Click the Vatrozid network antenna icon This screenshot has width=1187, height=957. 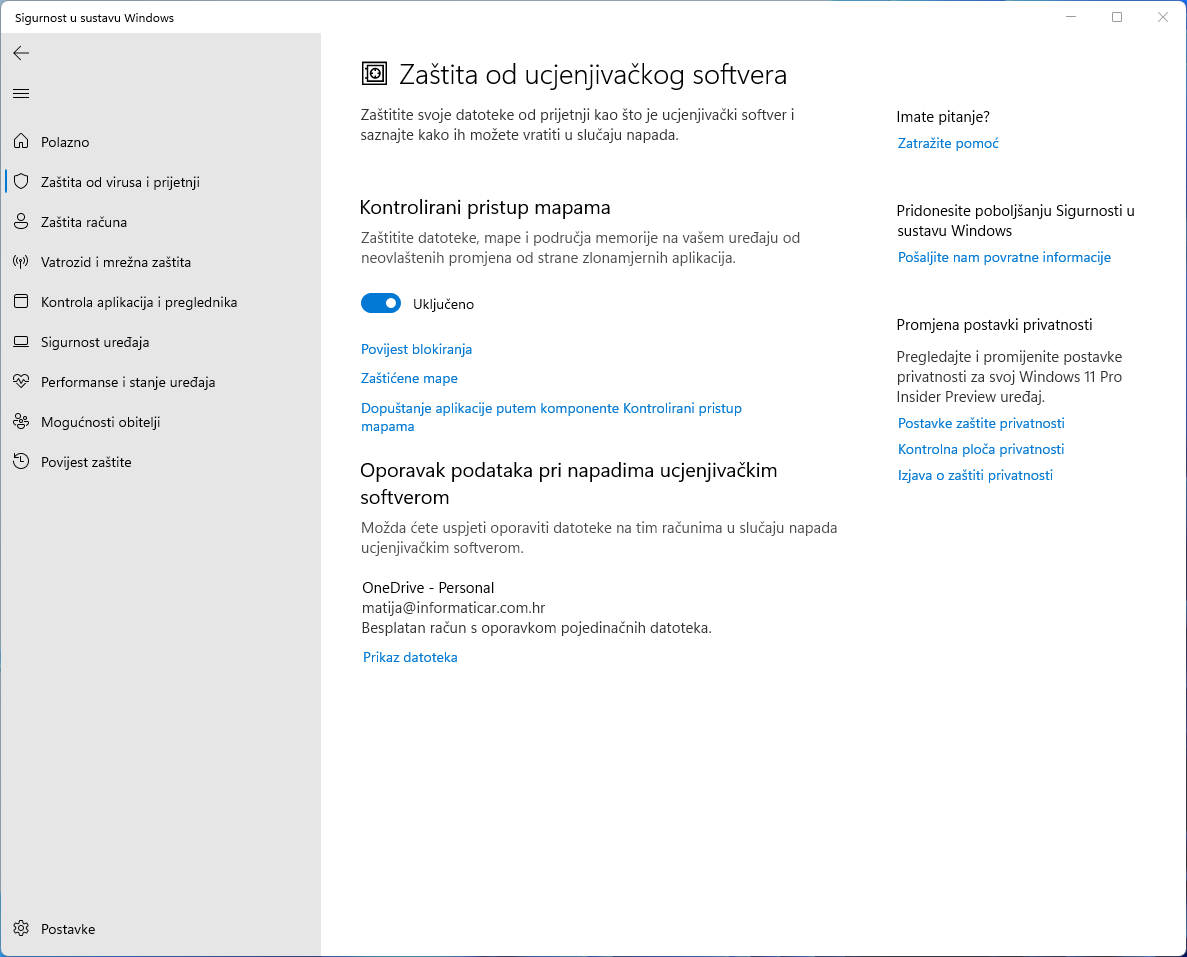[x=21, y=262]
